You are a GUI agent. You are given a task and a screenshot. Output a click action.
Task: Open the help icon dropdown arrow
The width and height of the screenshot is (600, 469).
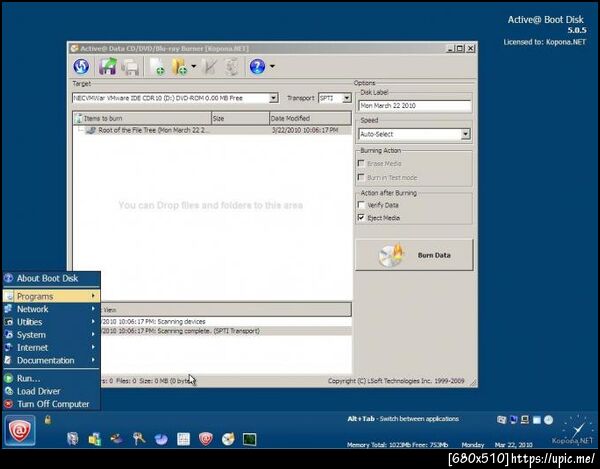click(272, 66)
